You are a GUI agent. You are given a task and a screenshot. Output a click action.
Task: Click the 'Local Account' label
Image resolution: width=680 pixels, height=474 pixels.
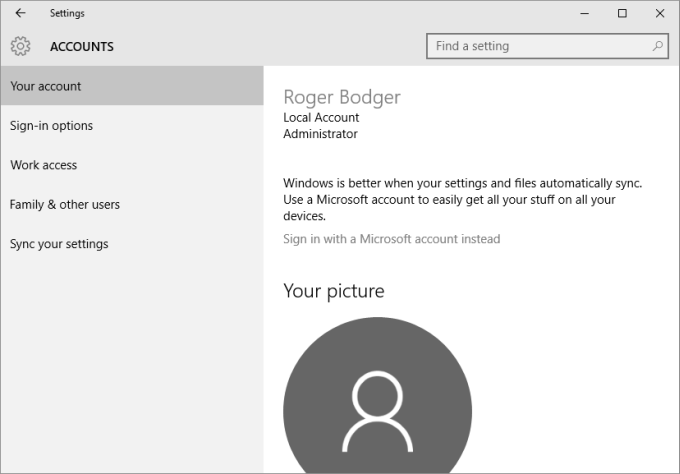[321, 117]
